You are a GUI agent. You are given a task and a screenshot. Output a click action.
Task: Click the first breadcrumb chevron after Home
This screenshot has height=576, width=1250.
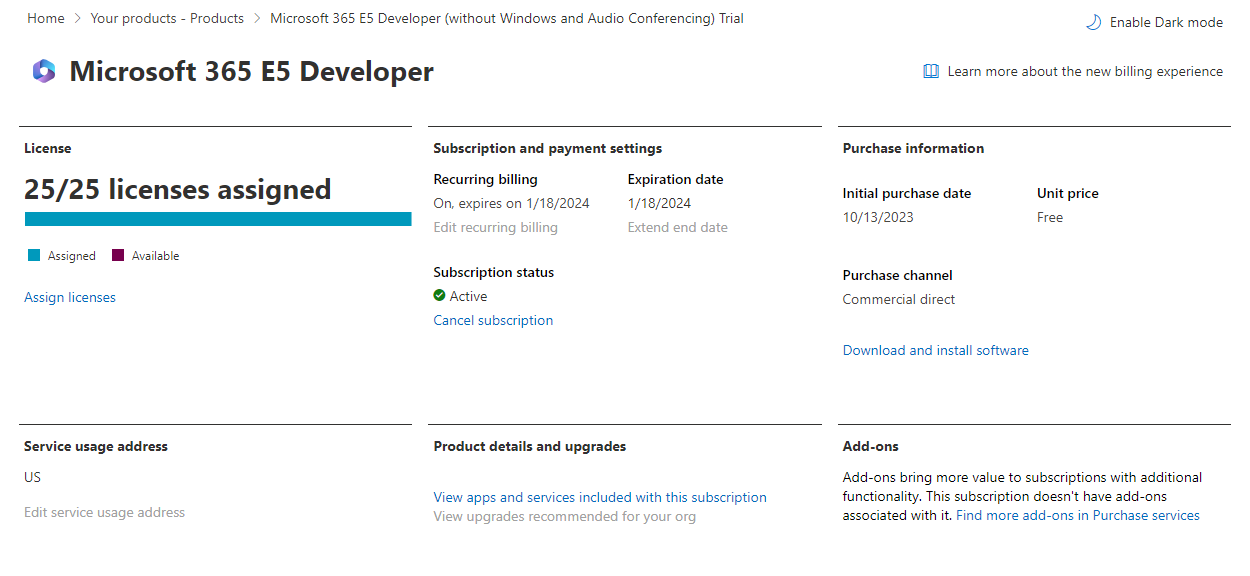[x=77, y=19]
